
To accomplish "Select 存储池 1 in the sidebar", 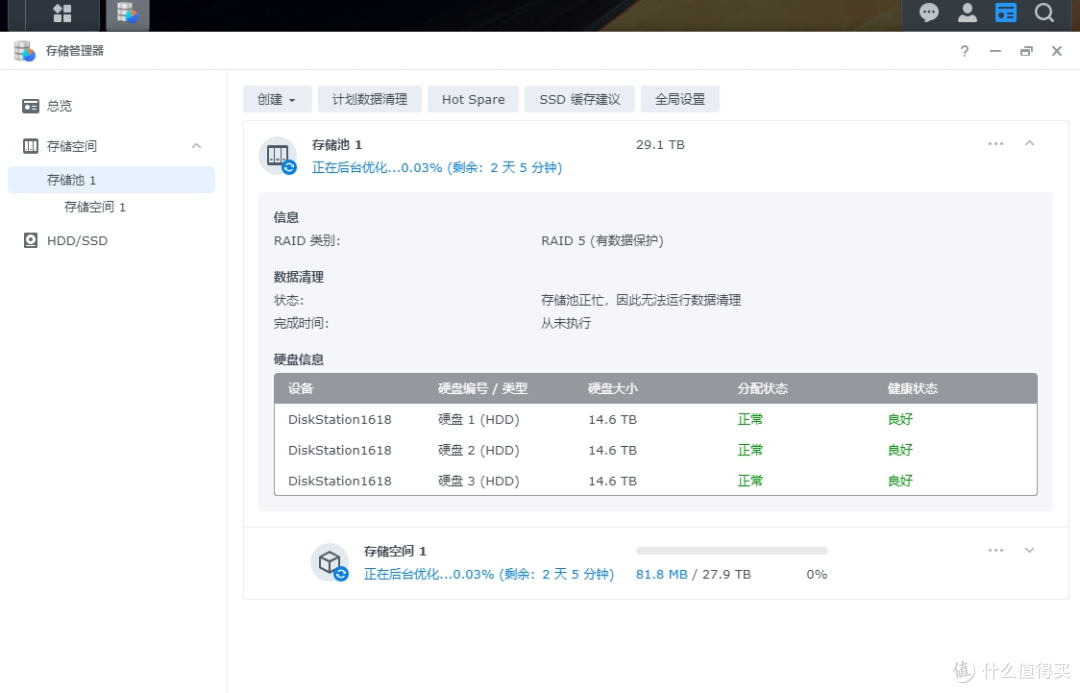I will (x=112, y=180).
